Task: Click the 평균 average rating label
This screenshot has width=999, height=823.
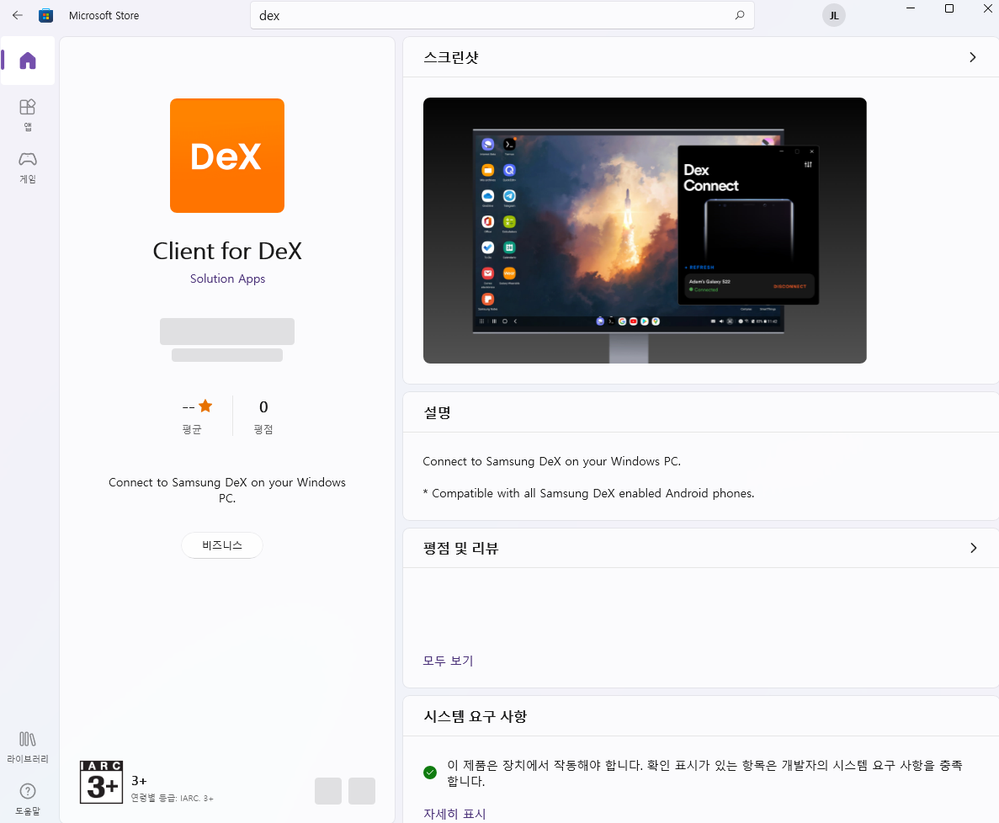Action: [x=192, y=429]
